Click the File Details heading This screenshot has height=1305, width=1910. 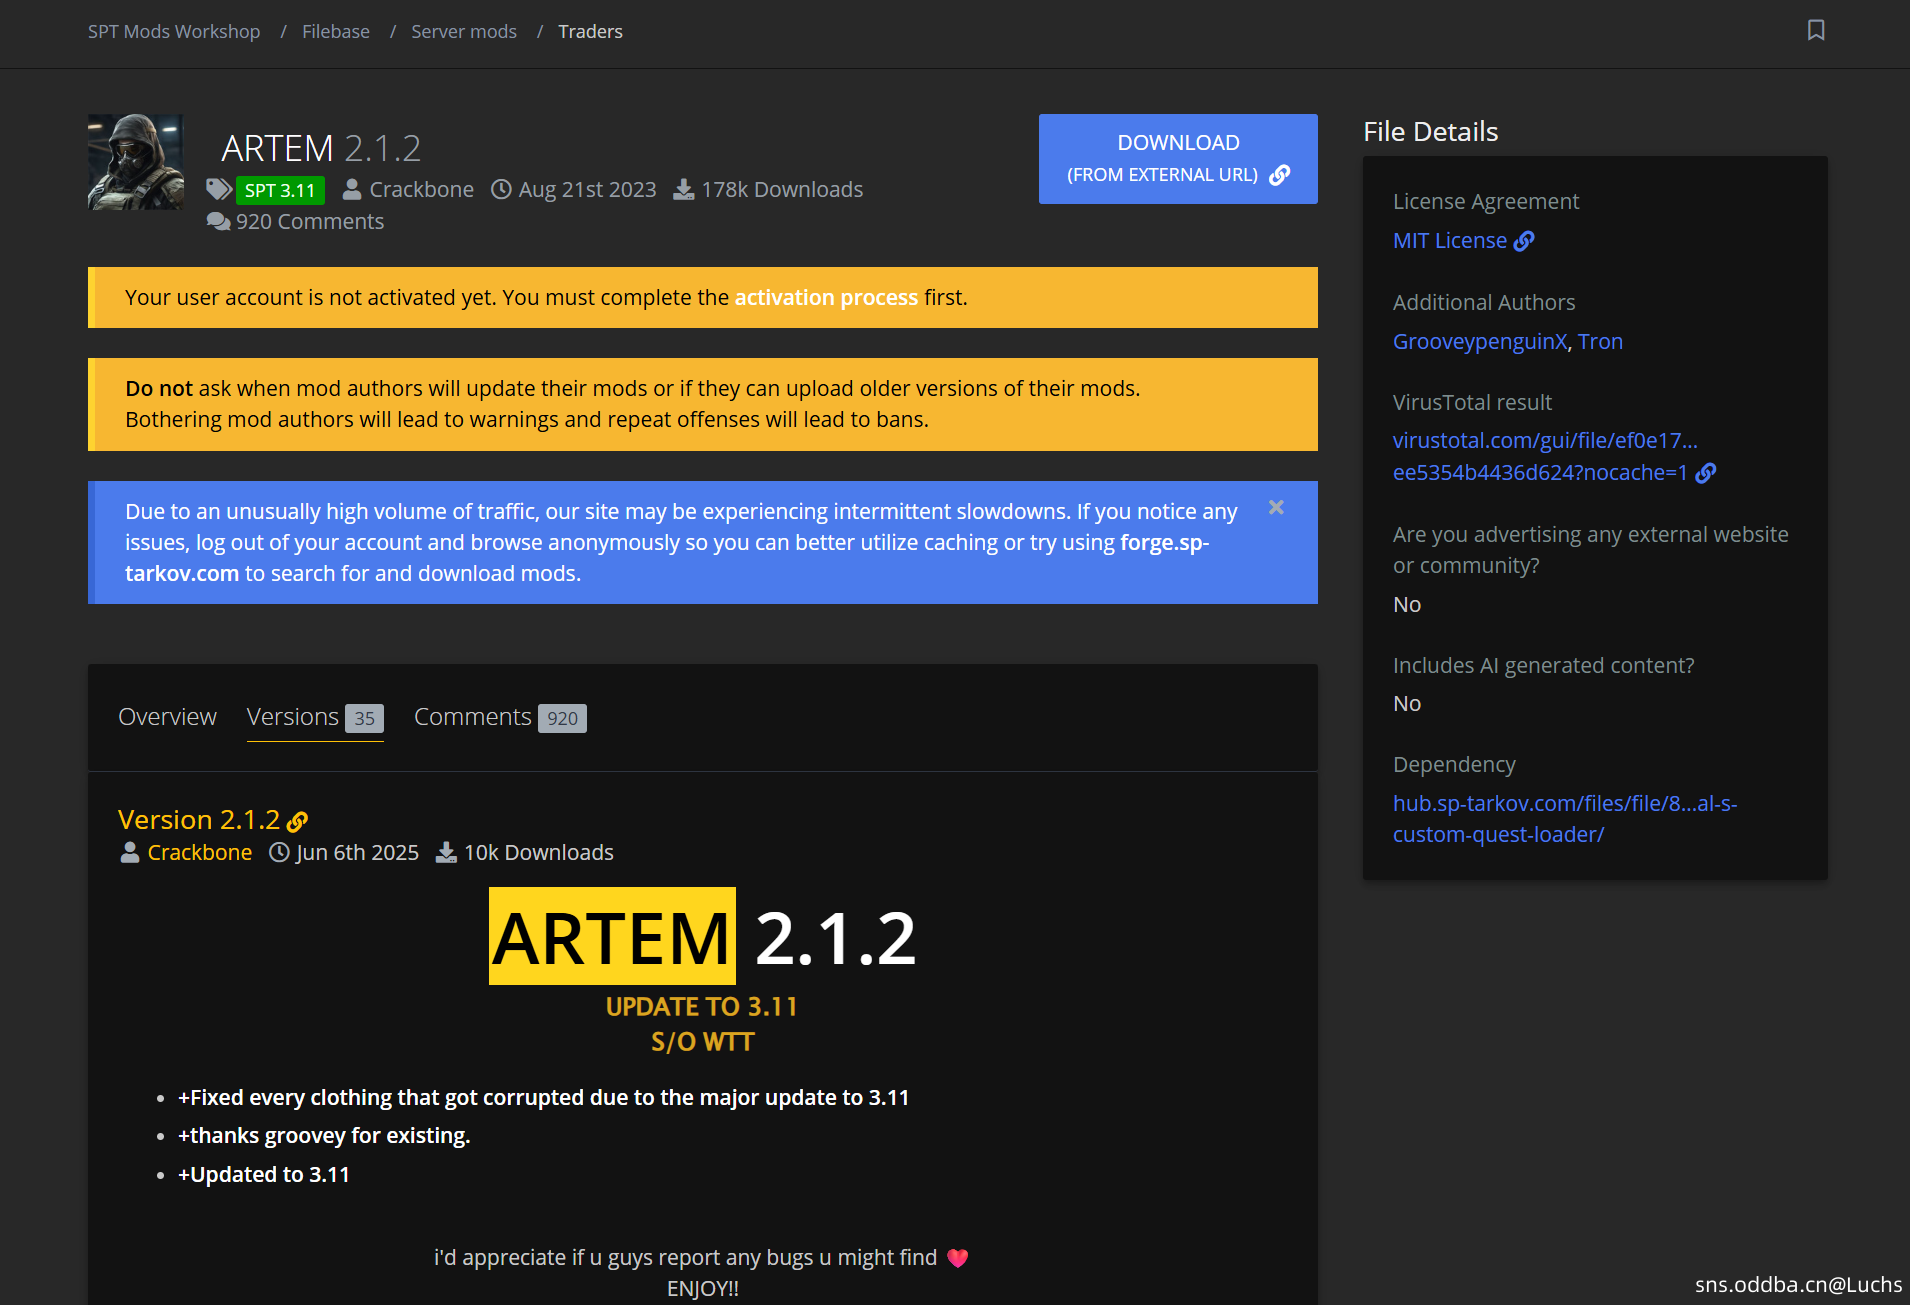tap(1430, 131)
